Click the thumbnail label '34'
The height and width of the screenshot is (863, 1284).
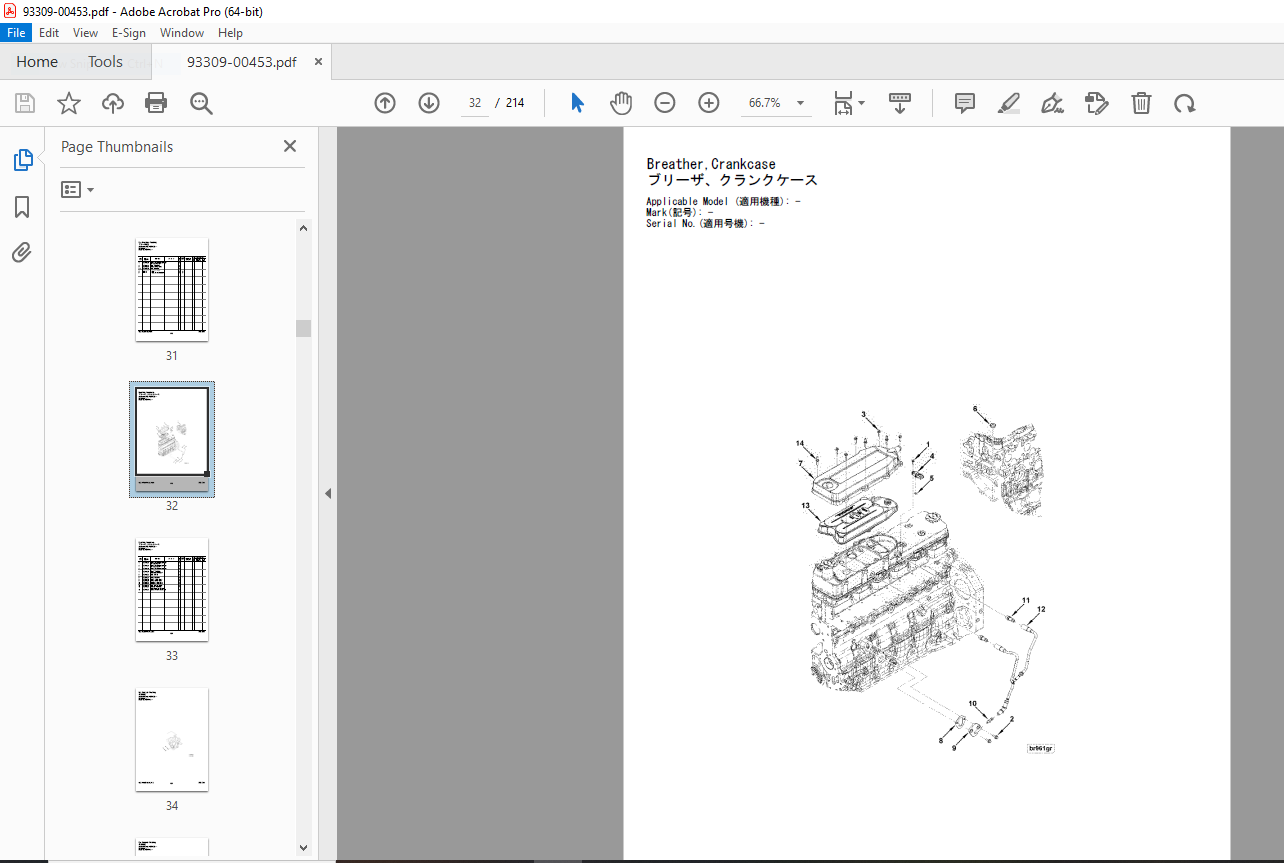[x=172, y=806]
